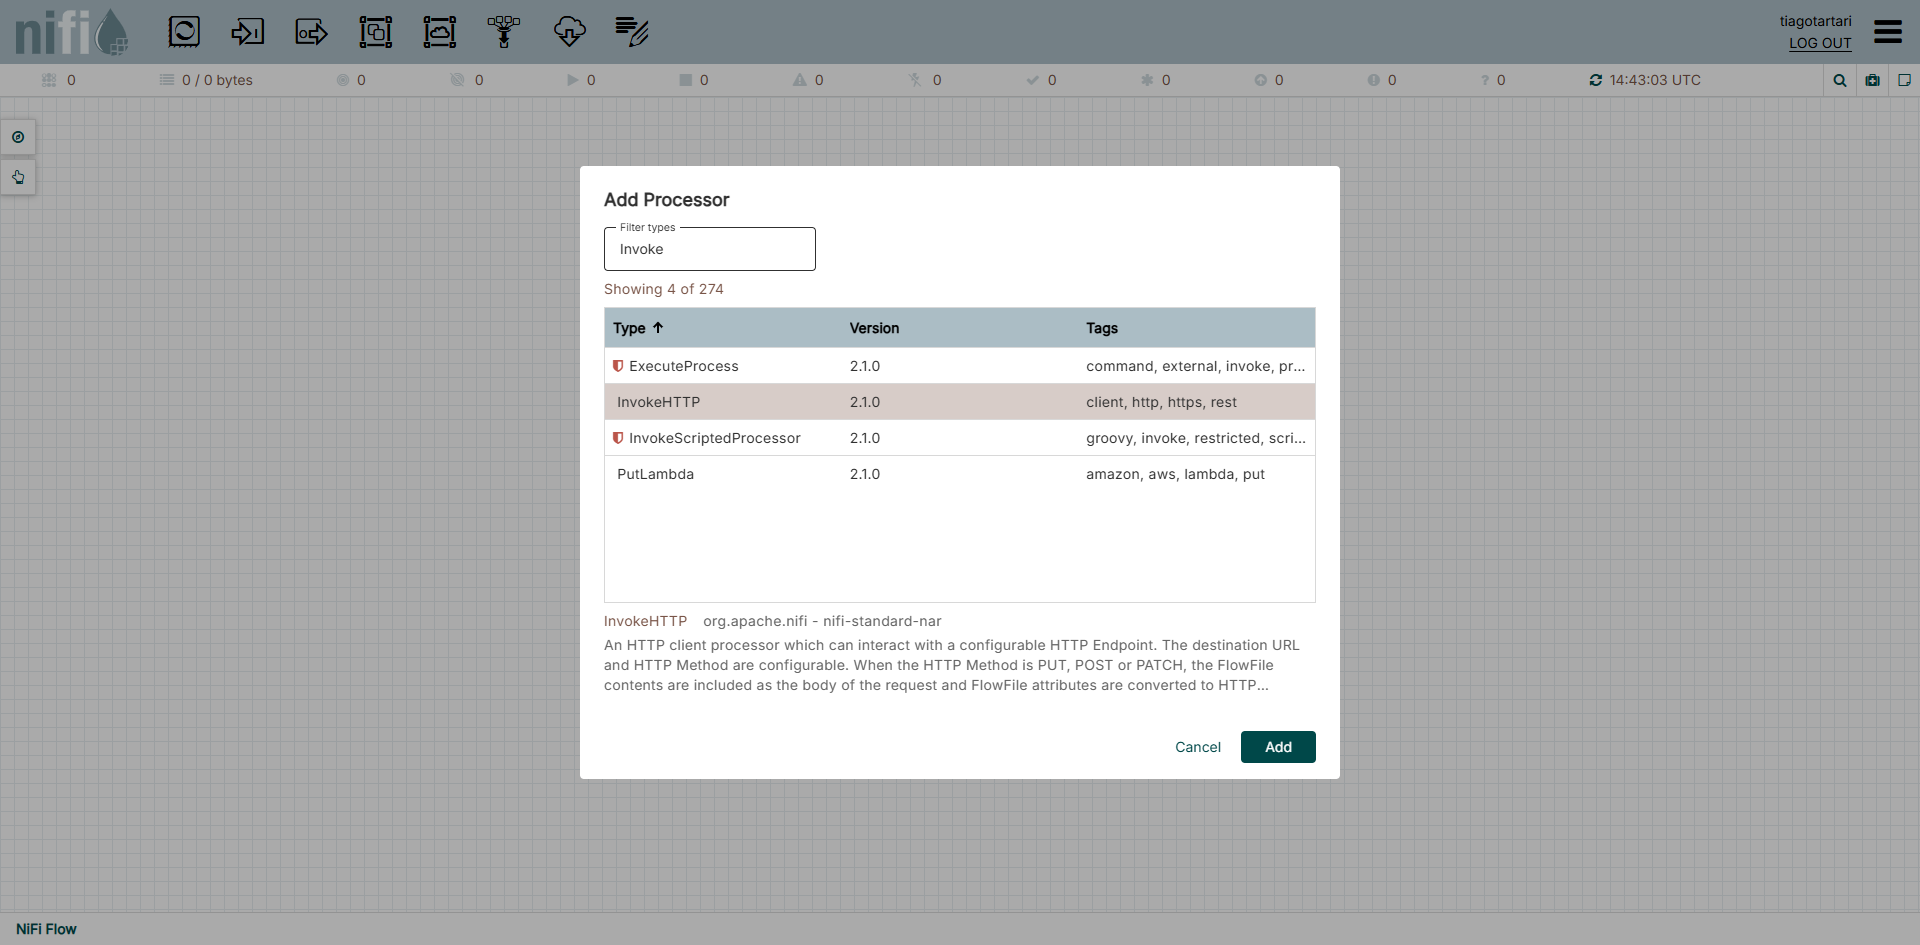The height and width of the screenshot is (945, 1920).
Task: Click the queued bytes status icon
Action: [x=167, y=80]
